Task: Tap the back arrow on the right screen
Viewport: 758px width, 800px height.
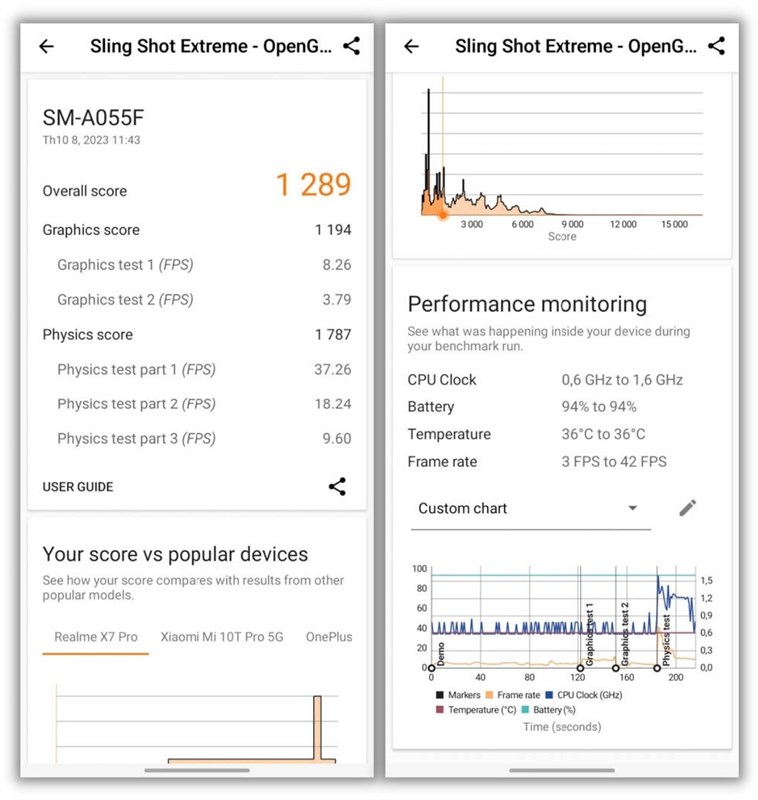Action: tap(411, 46)
